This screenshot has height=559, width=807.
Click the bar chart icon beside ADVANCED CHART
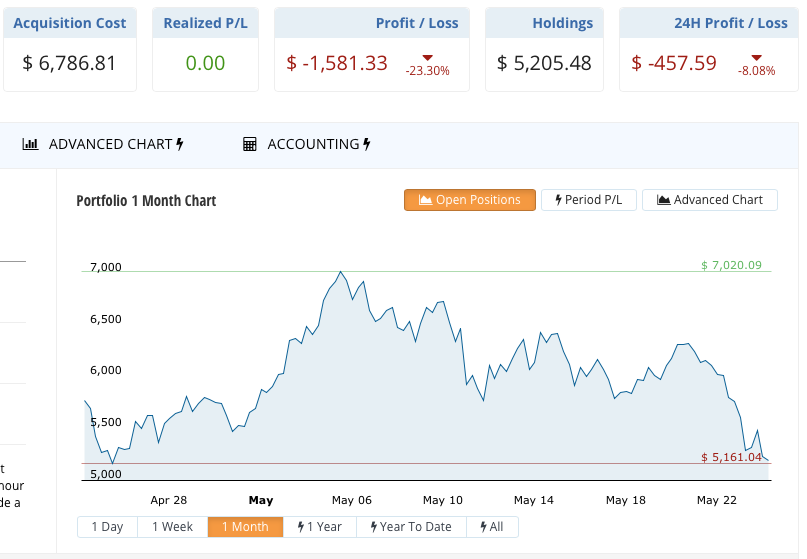[x=30, y=144]
